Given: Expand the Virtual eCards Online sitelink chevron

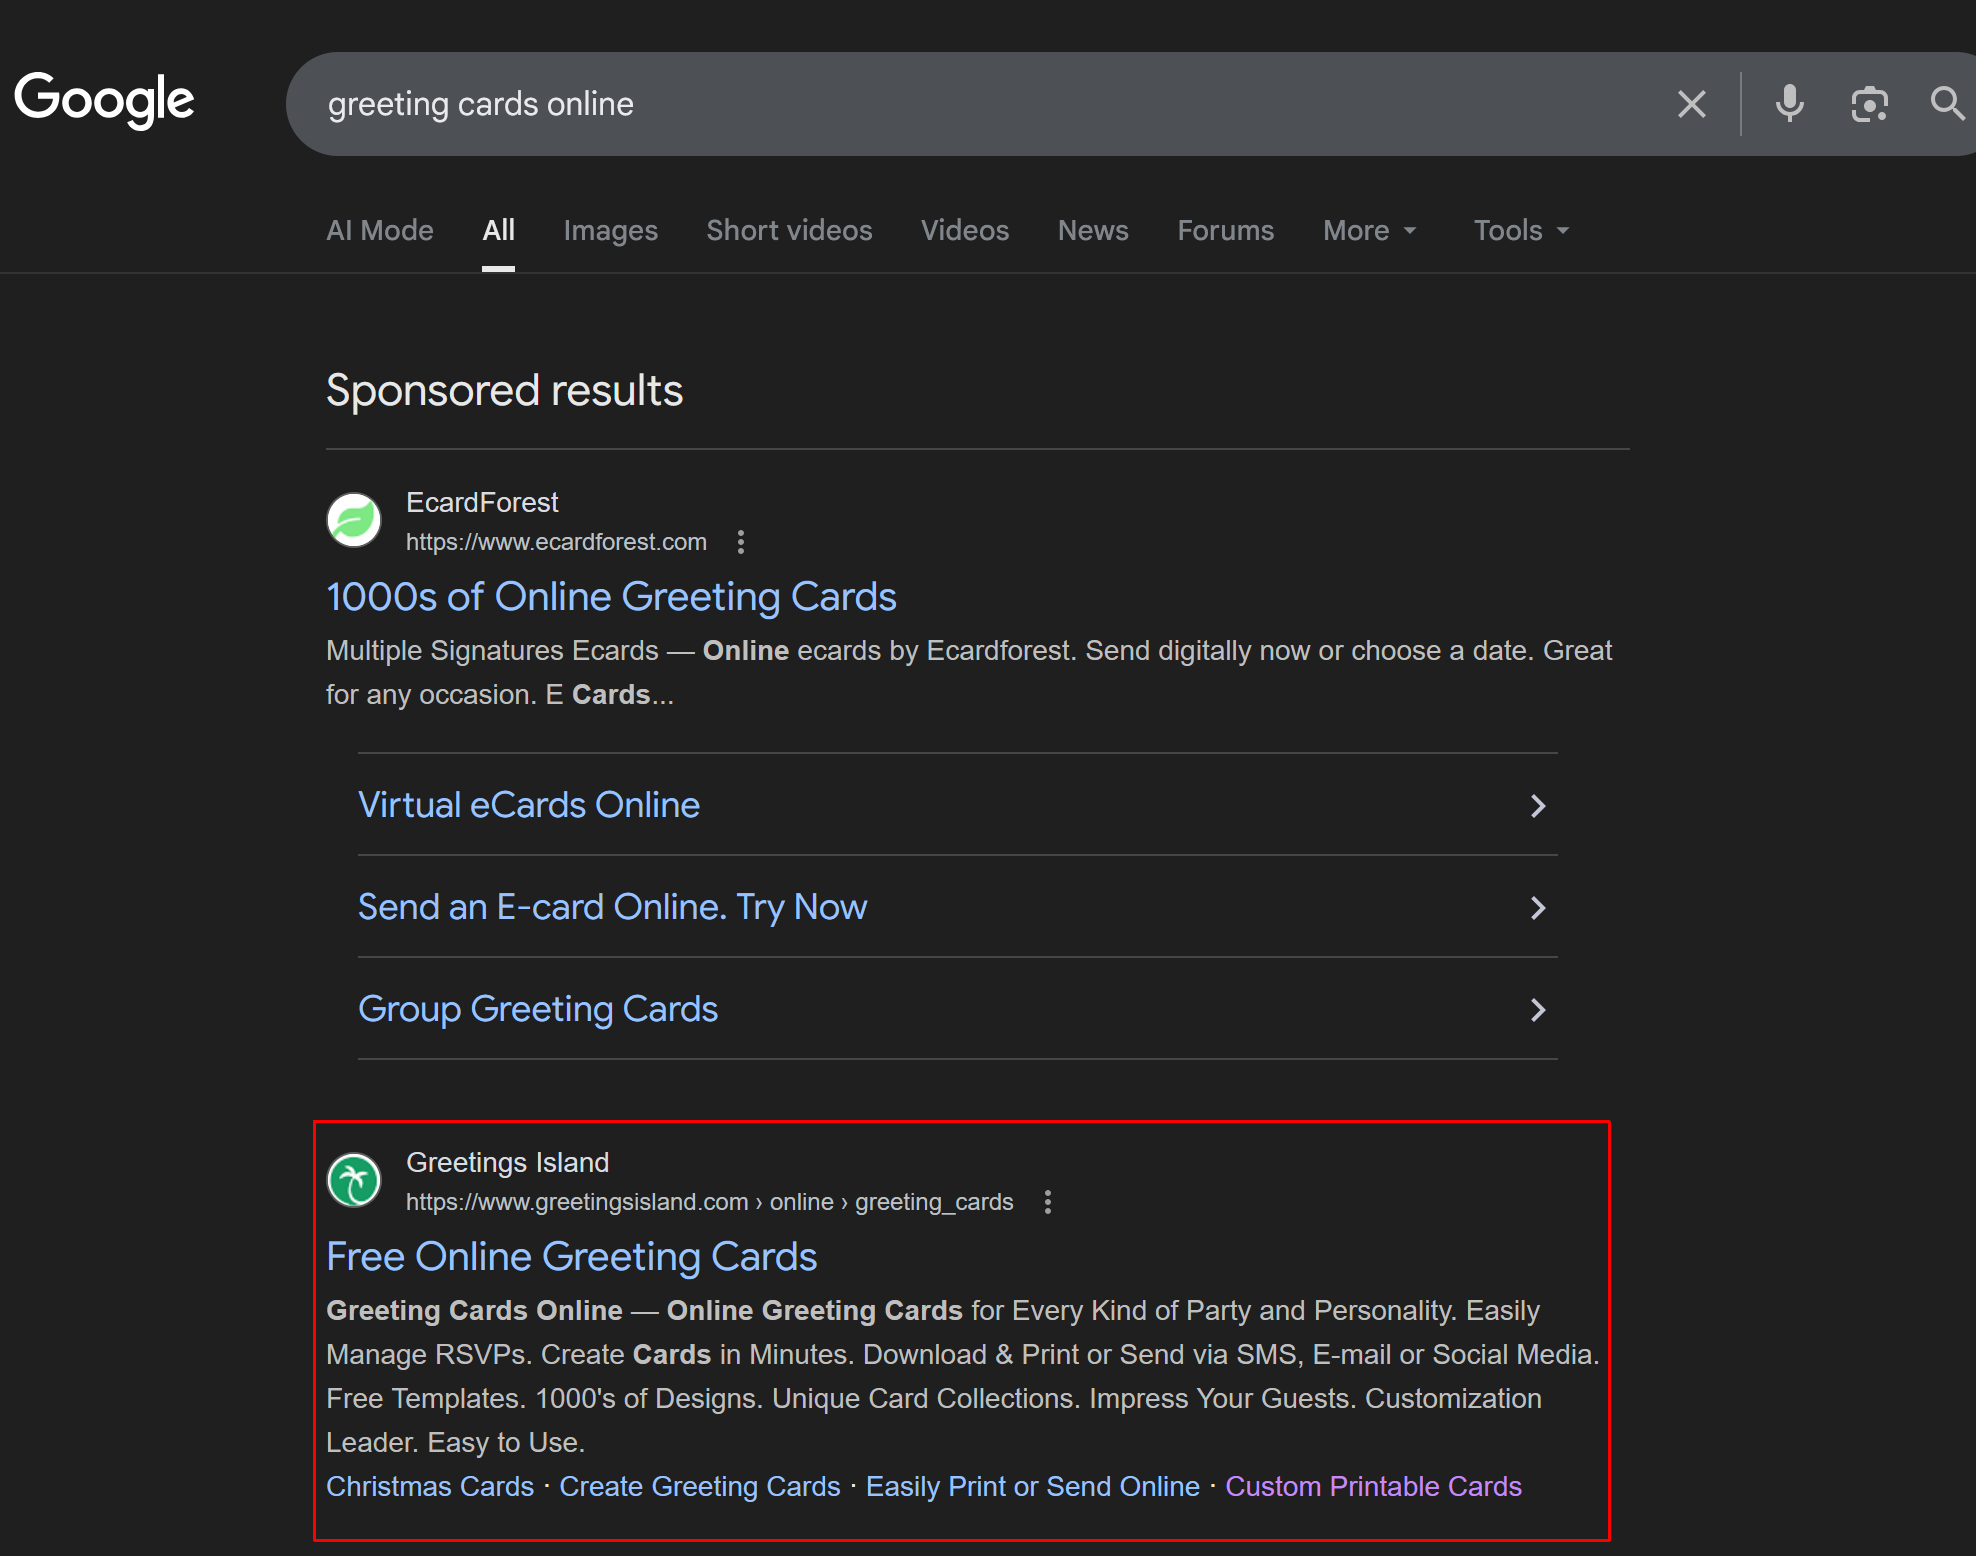Looking at the screenshot, I should click(x=1537, y=806).
